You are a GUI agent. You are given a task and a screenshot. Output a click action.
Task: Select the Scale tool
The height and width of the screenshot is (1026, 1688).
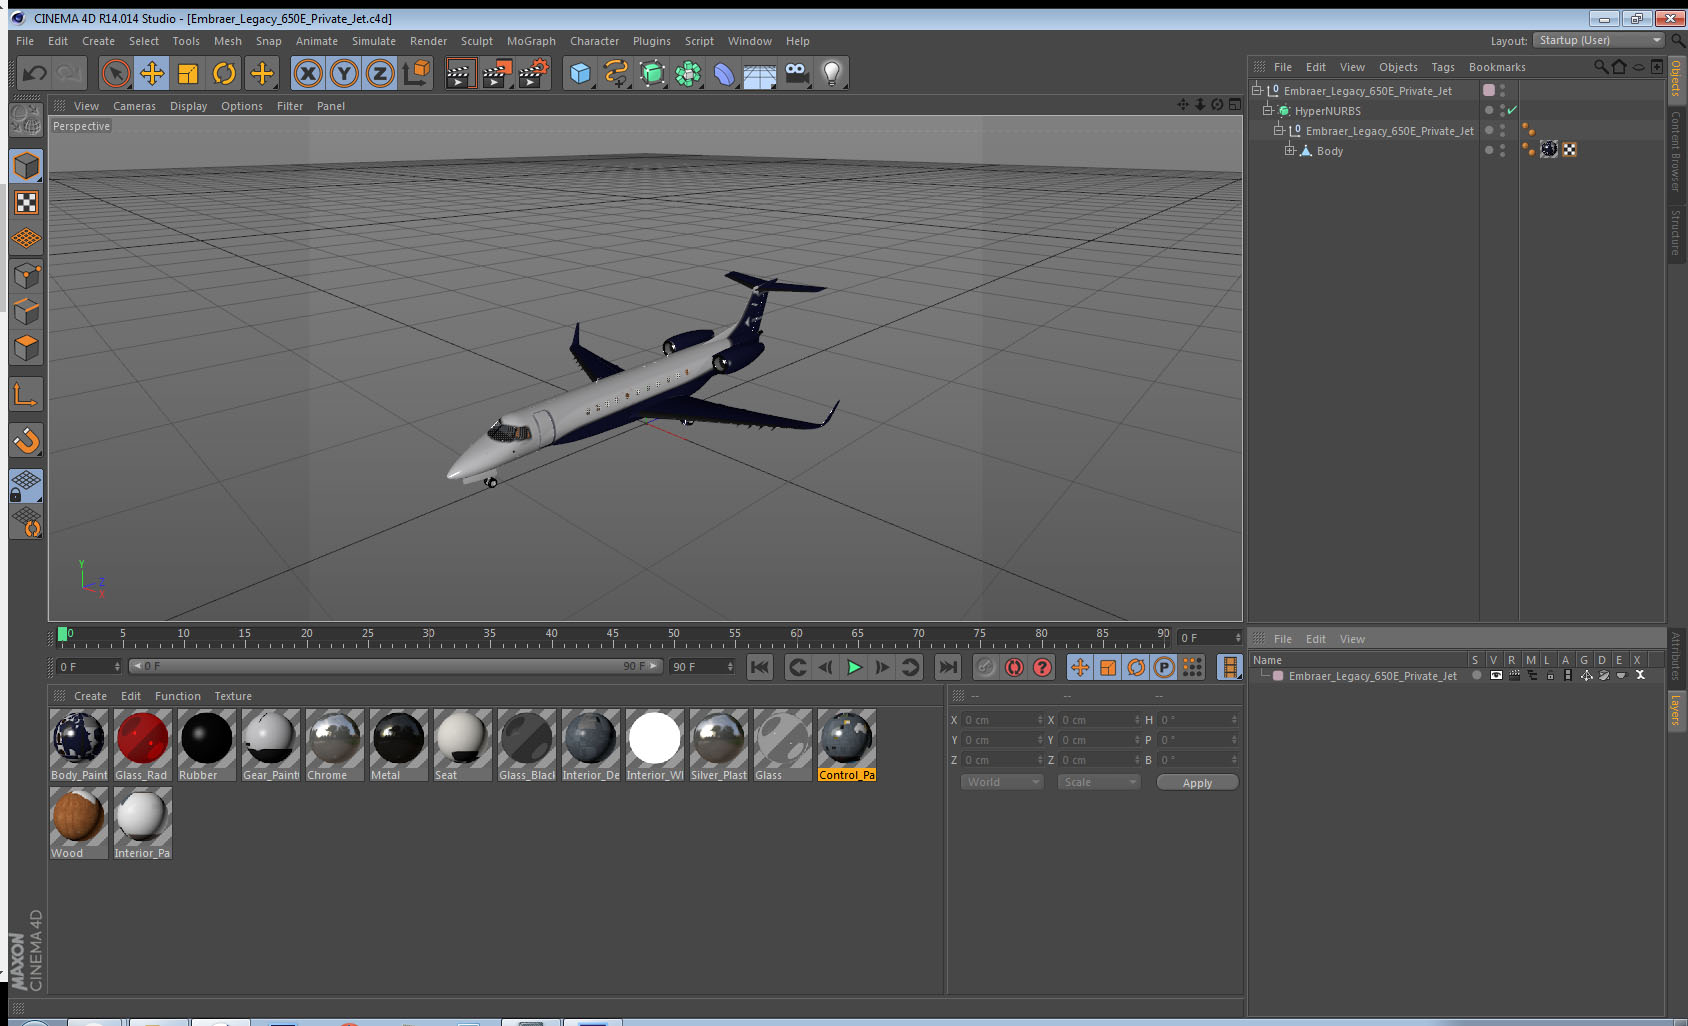pyautogui.click(x=188, y=73)
